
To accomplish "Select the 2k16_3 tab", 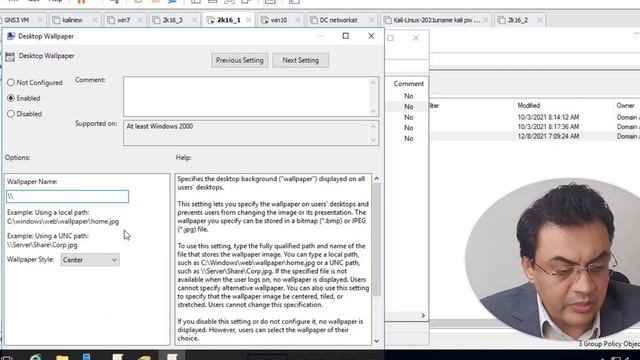I will point(173,20).
